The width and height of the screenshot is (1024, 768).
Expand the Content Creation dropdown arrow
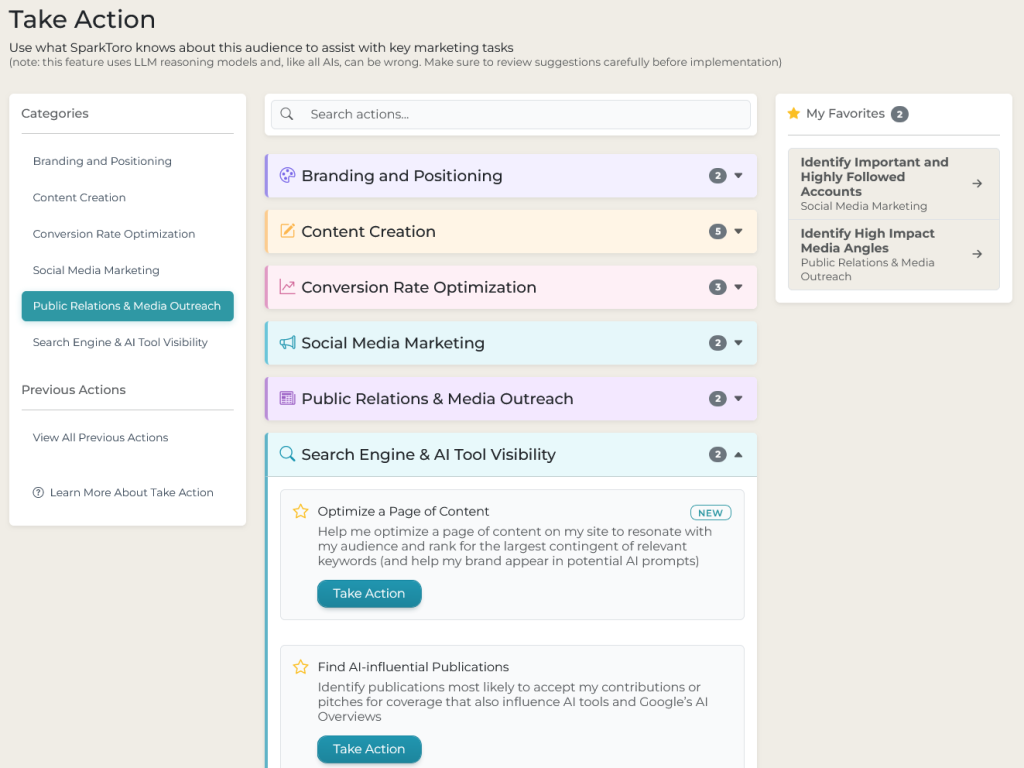click(738, 231)
